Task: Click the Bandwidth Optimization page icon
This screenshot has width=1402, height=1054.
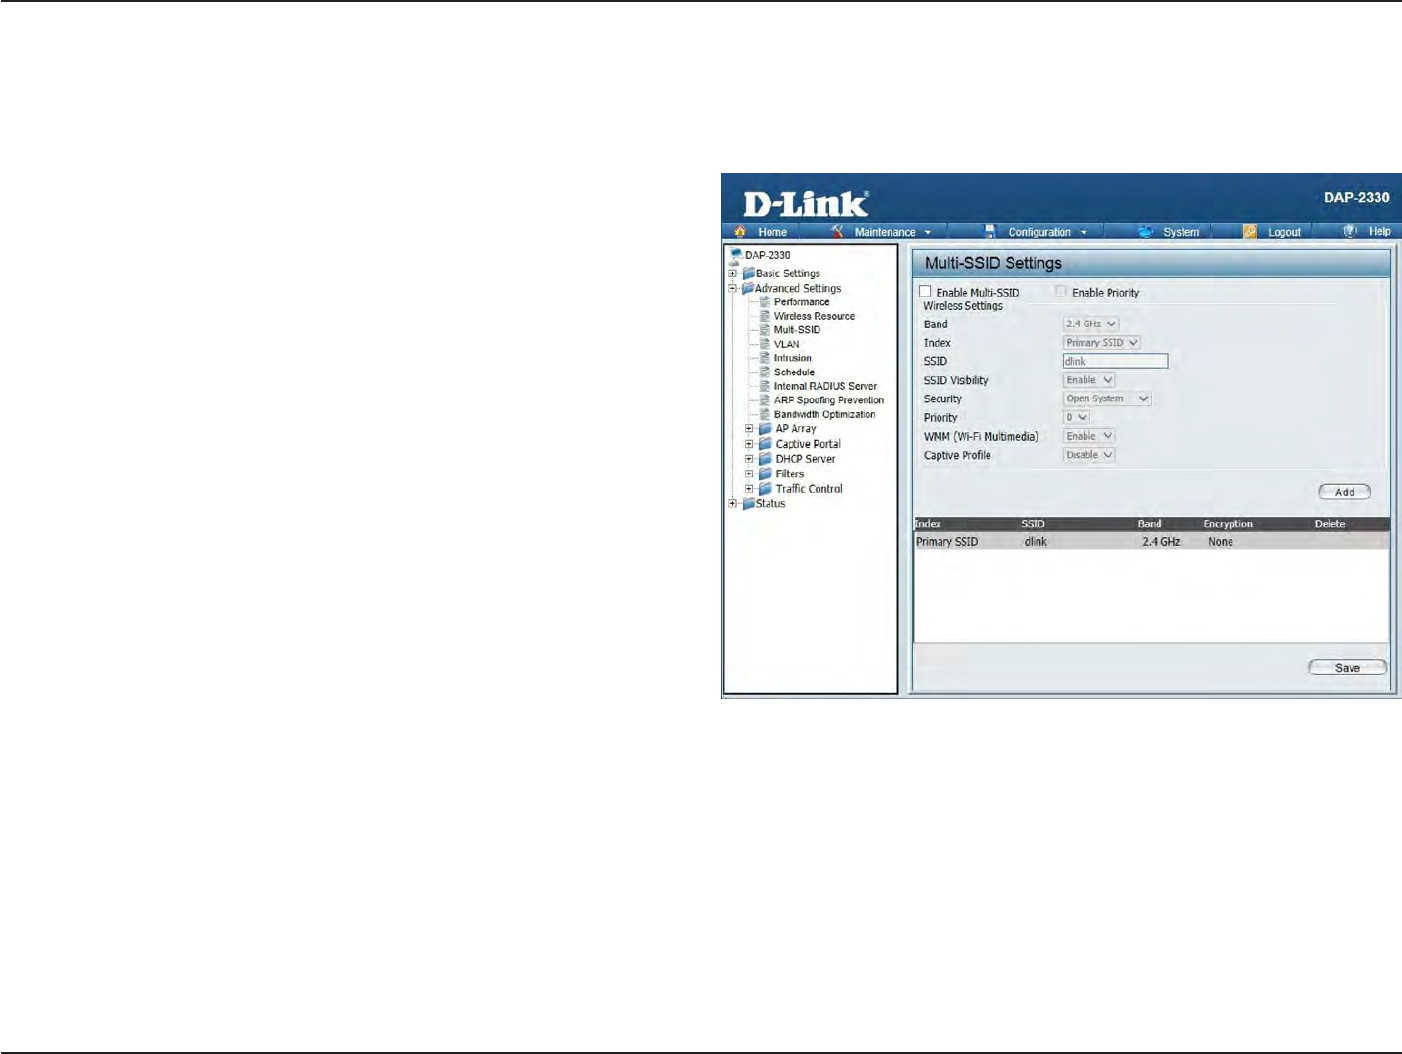Action: (x=765, y=414)
